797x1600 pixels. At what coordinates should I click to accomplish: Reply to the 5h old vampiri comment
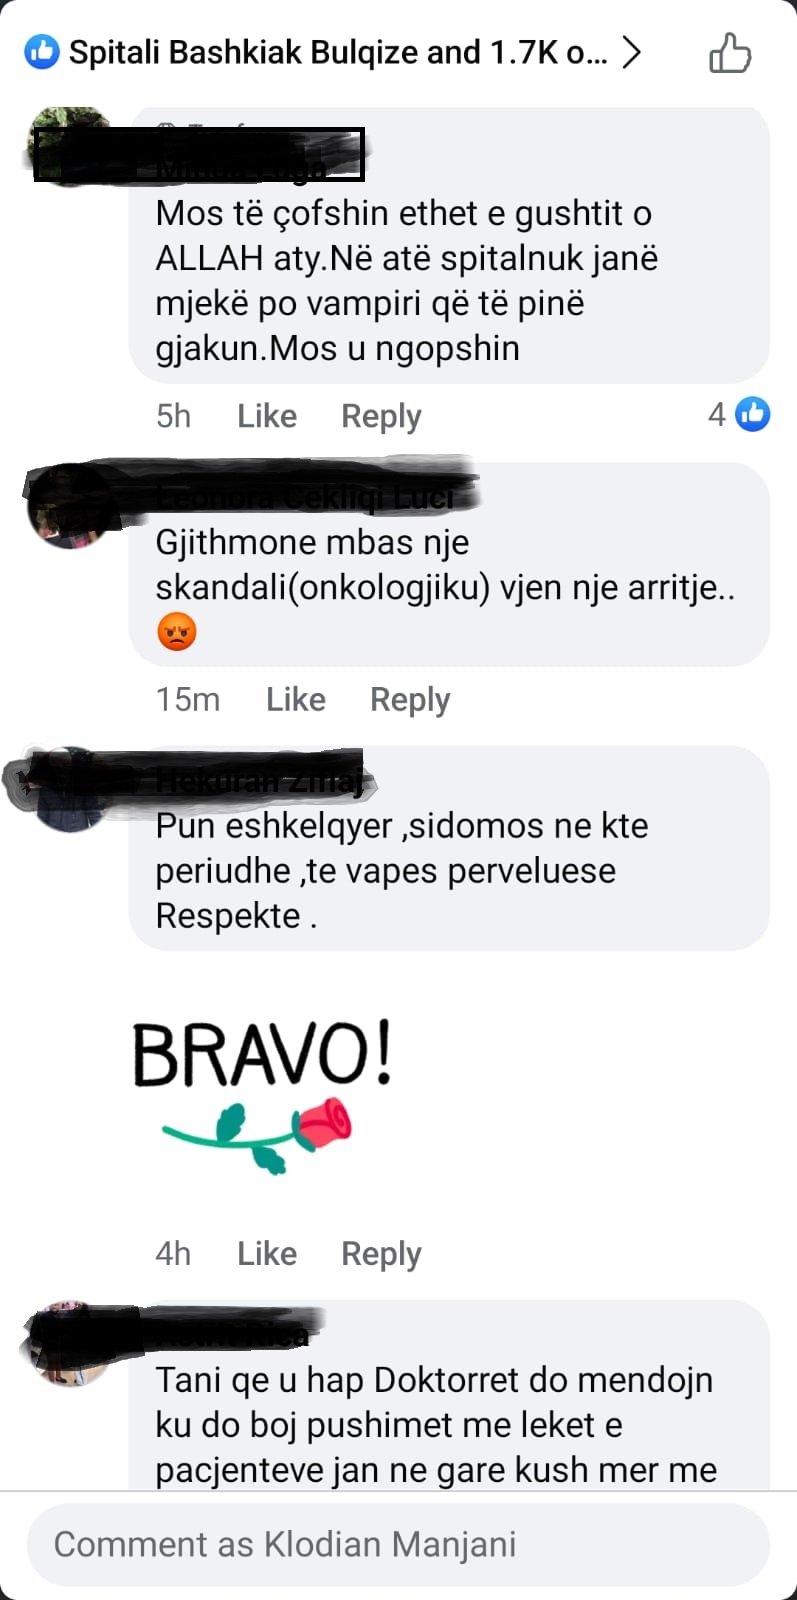381,416
